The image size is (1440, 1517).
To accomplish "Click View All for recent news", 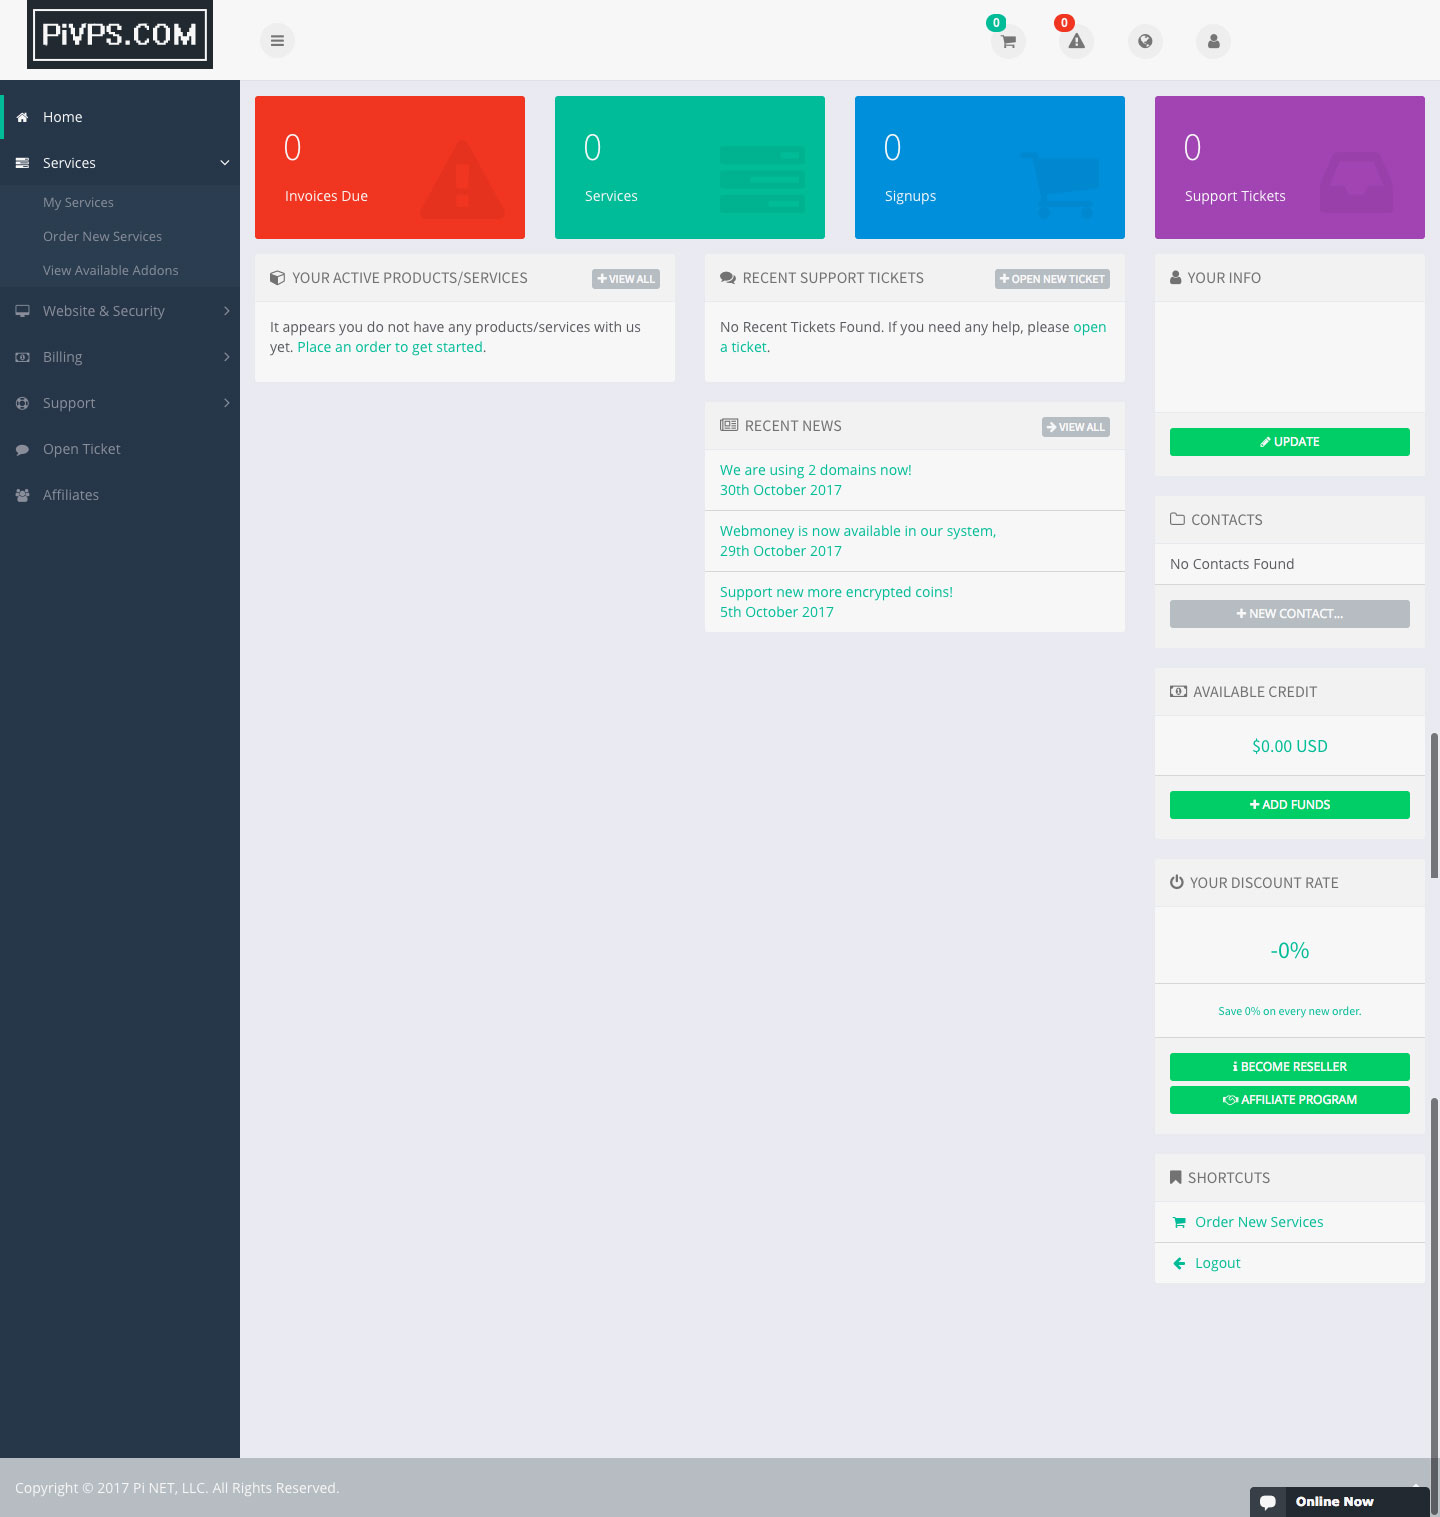I will point(1076,427).
